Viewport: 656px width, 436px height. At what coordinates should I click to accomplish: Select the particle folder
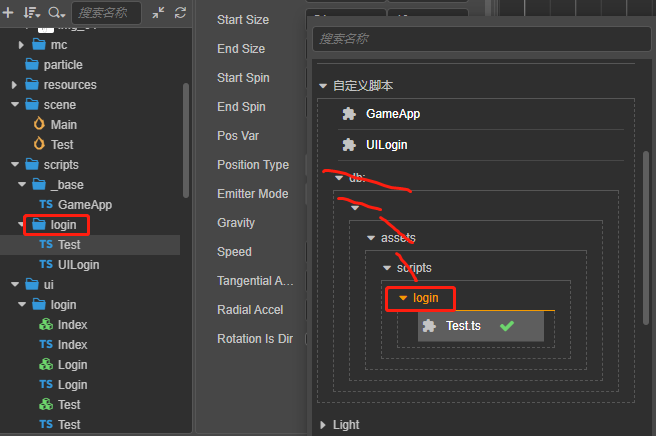pos(54,65)
